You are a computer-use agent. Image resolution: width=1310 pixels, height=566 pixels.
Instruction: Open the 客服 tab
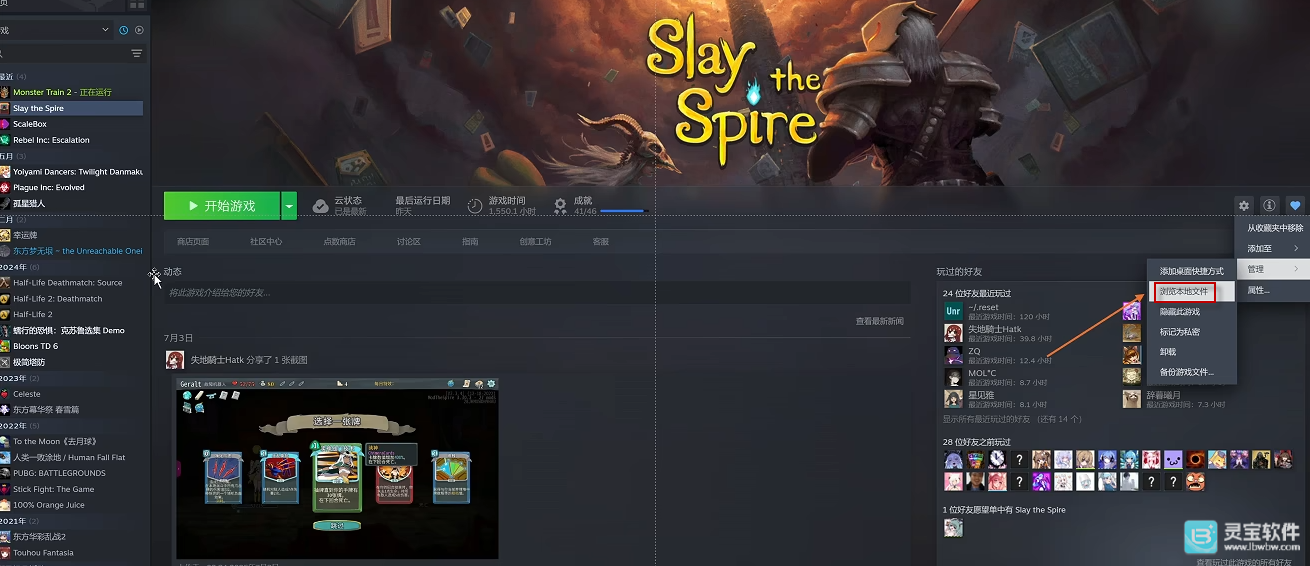601,241
